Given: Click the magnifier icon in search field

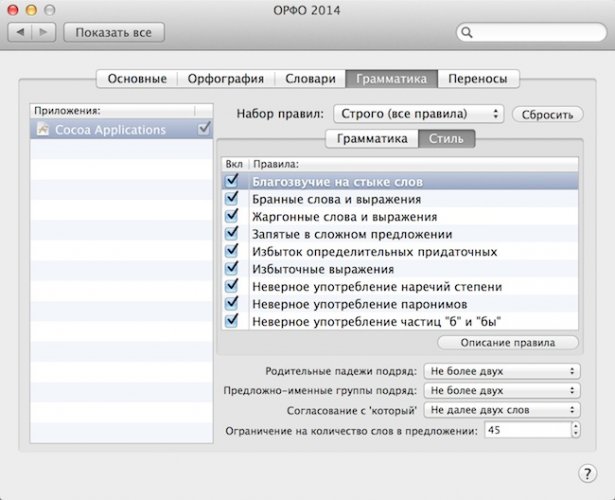Looking at the screenshot, I should point(467,33).
